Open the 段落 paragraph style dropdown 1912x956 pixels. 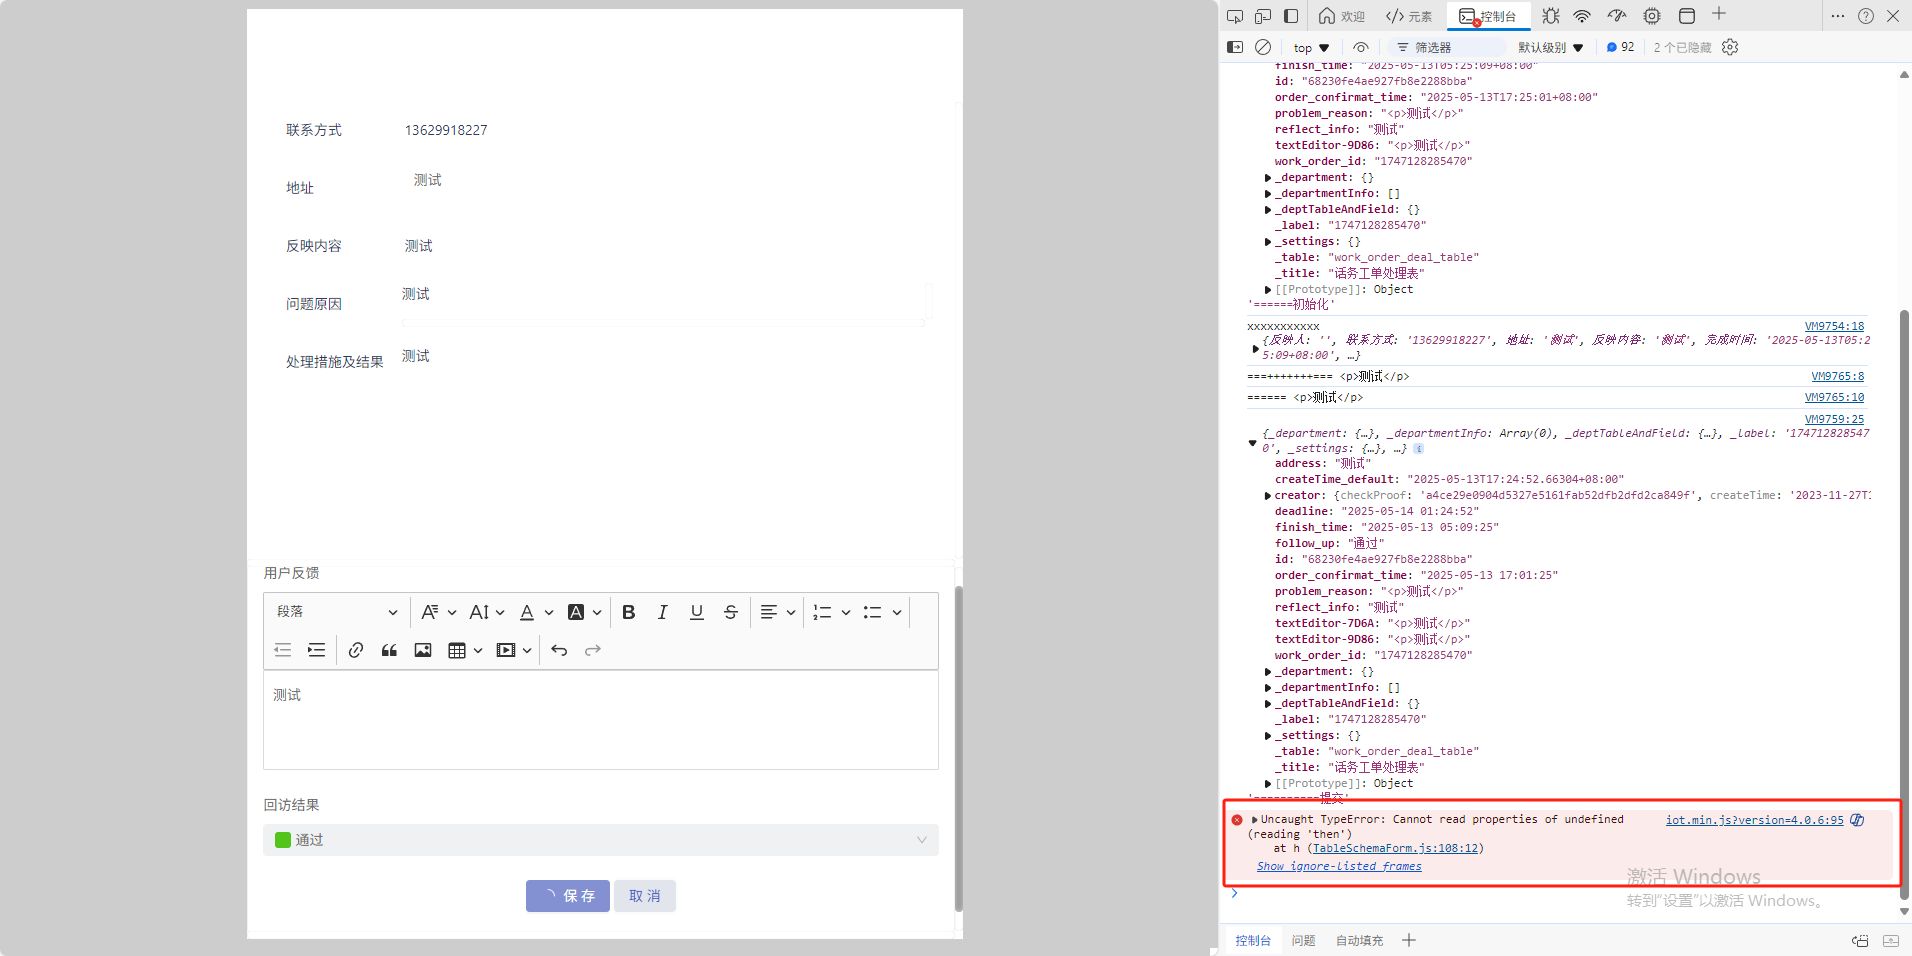click(336, 612)
